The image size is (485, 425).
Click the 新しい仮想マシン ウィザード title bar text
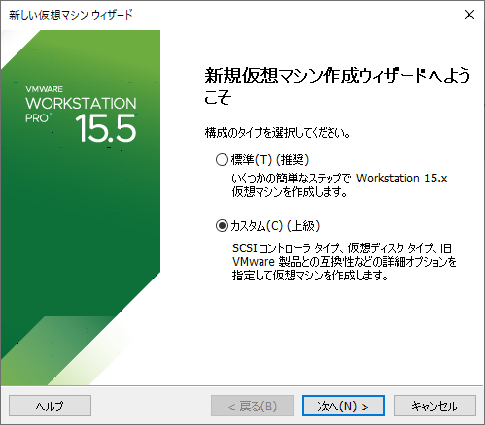click(71, 15)
